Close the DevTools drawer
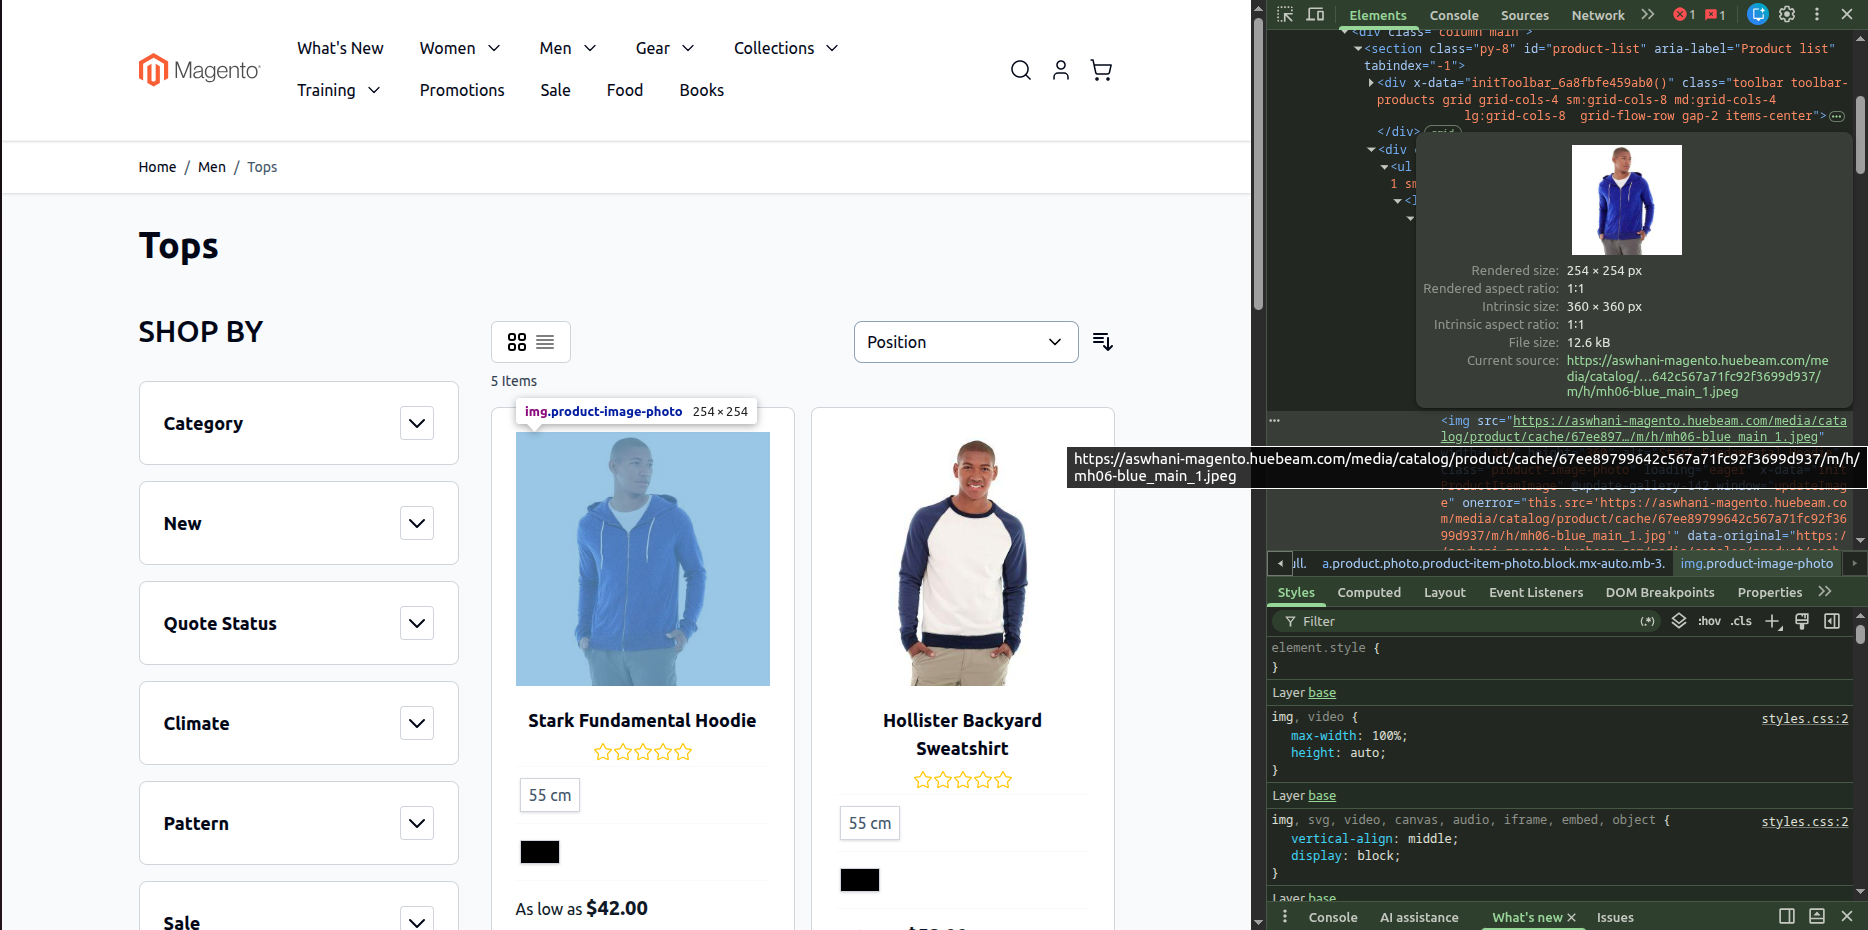1868x930 pixels. pos(1847,916)
